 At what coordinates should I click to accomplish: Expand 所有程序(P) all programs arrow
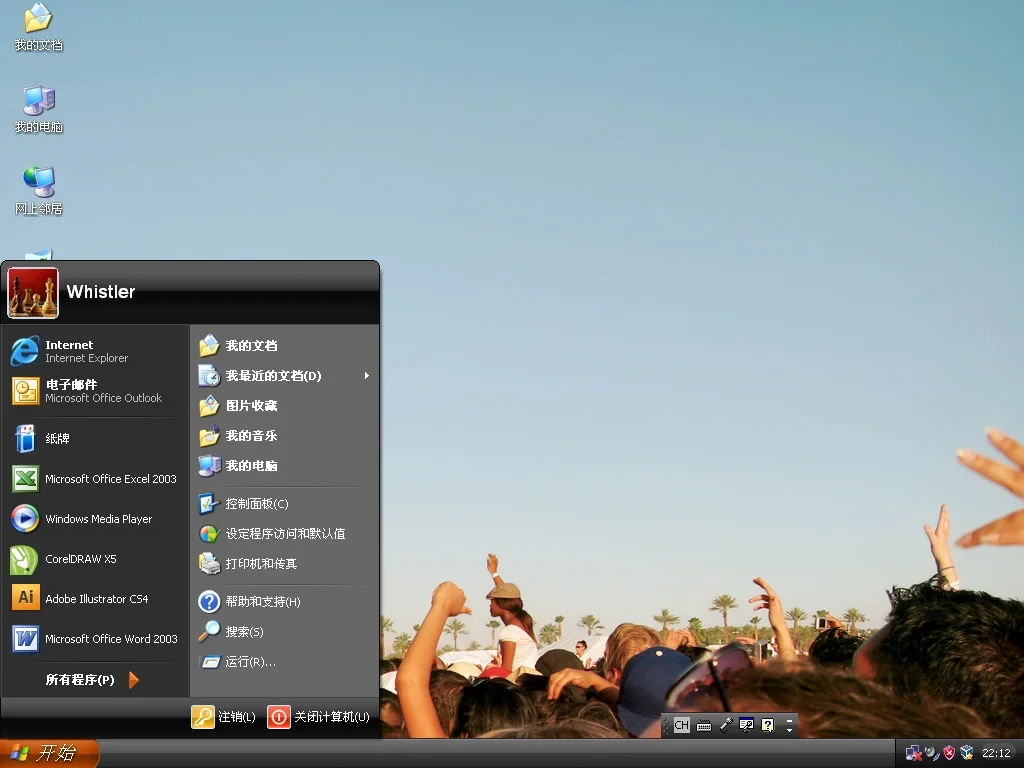pos(133,680)
